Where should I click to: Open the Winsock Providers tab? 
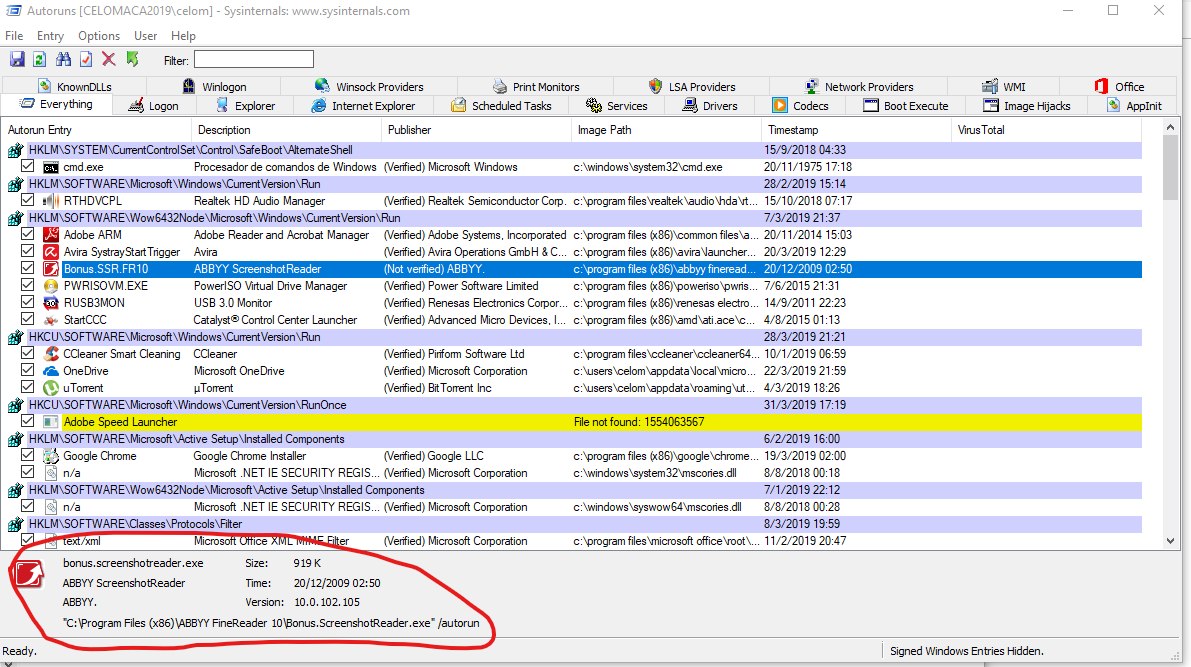coord(369,87)
